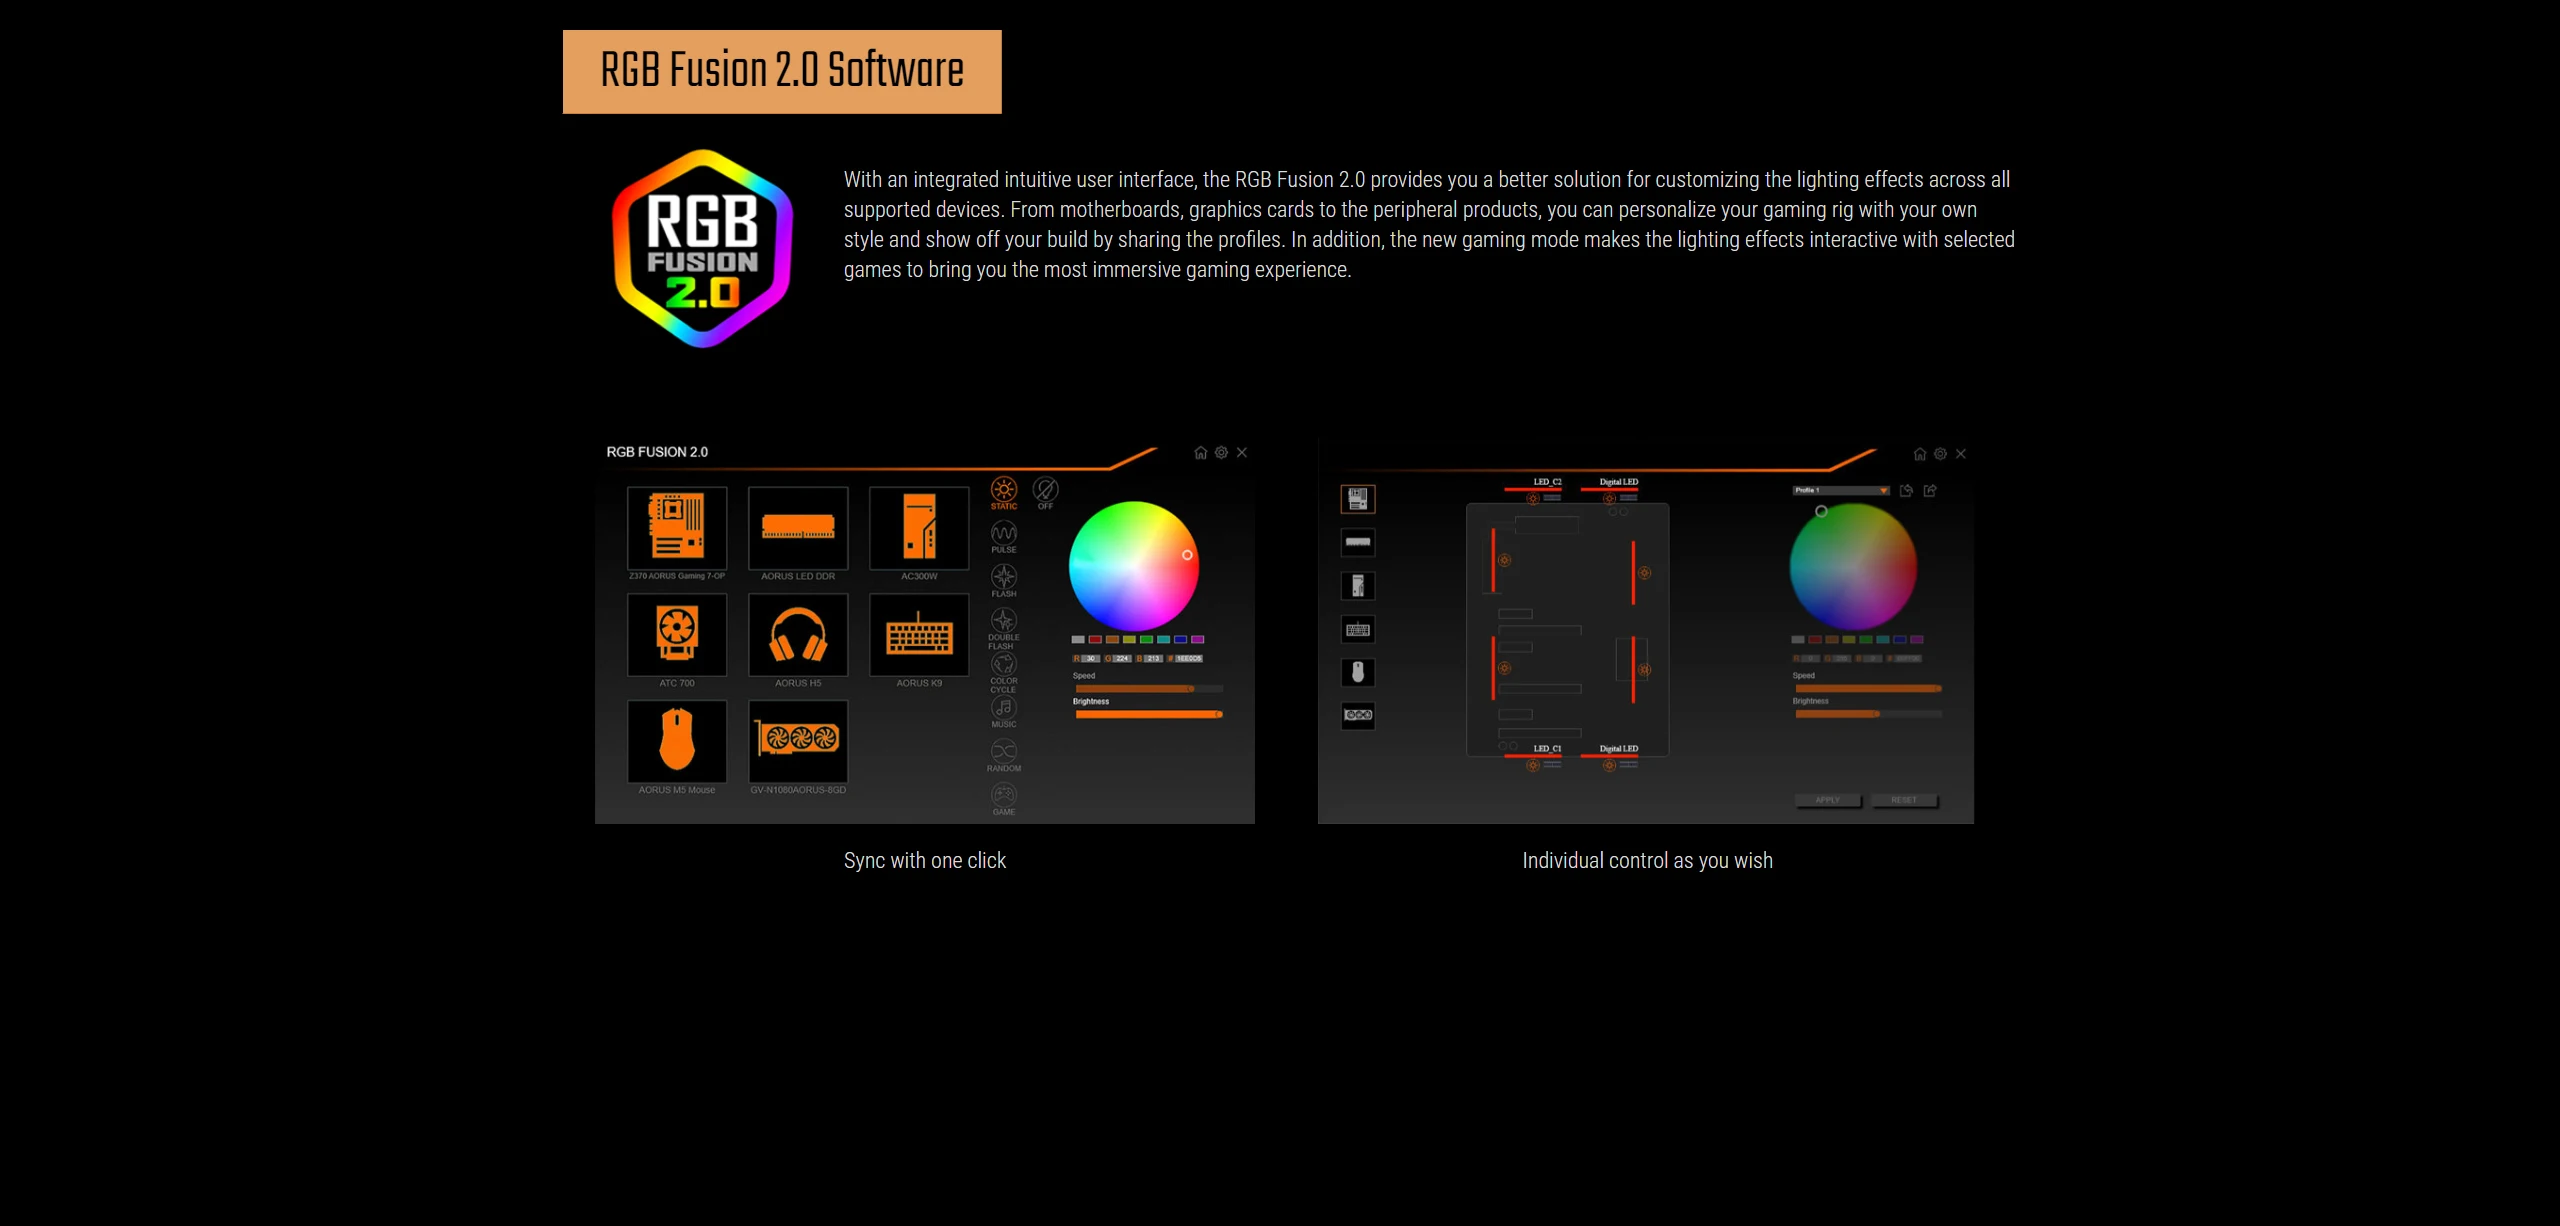2560x1226 pixels.
Task: Click the RGB Fusion 2.0 Software heading banner
Action: (x=782, y=72)
